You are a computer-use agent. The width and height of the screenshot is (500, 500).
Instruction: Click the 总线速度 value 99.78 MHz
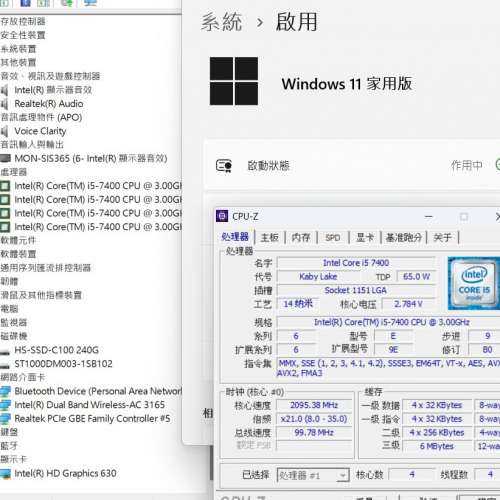(314, 433)
